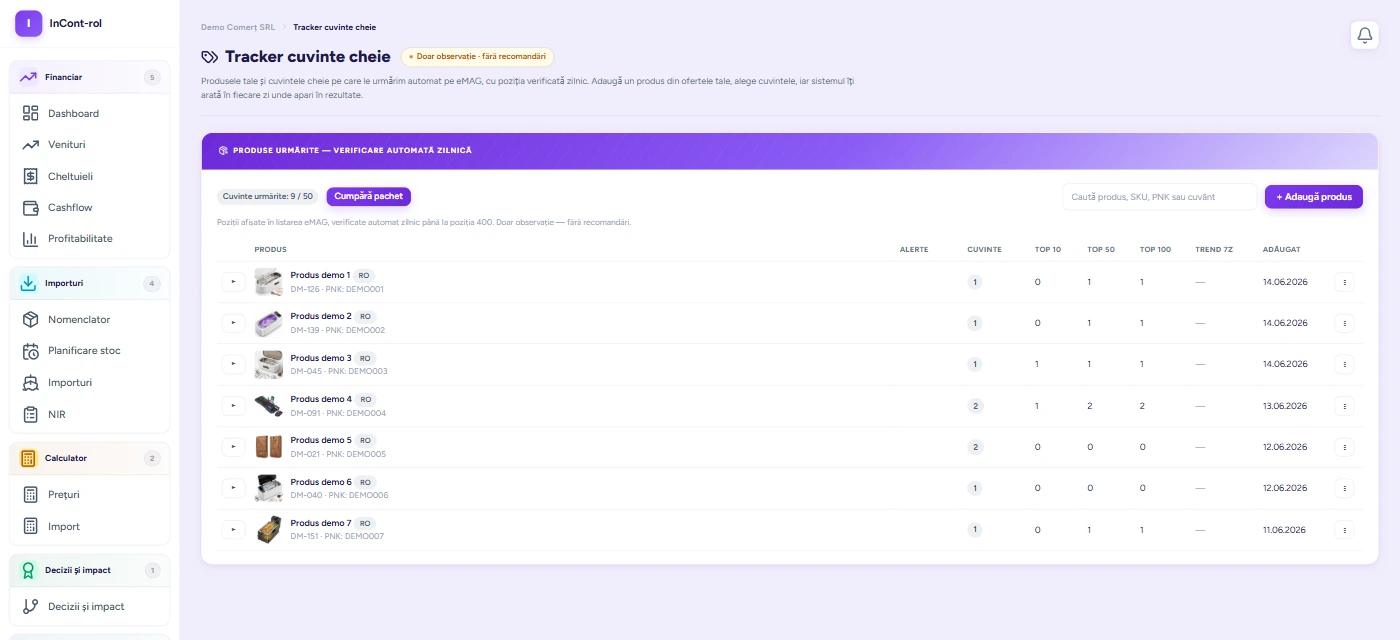Collapse the Decizii și impact section header

(90, 570)
